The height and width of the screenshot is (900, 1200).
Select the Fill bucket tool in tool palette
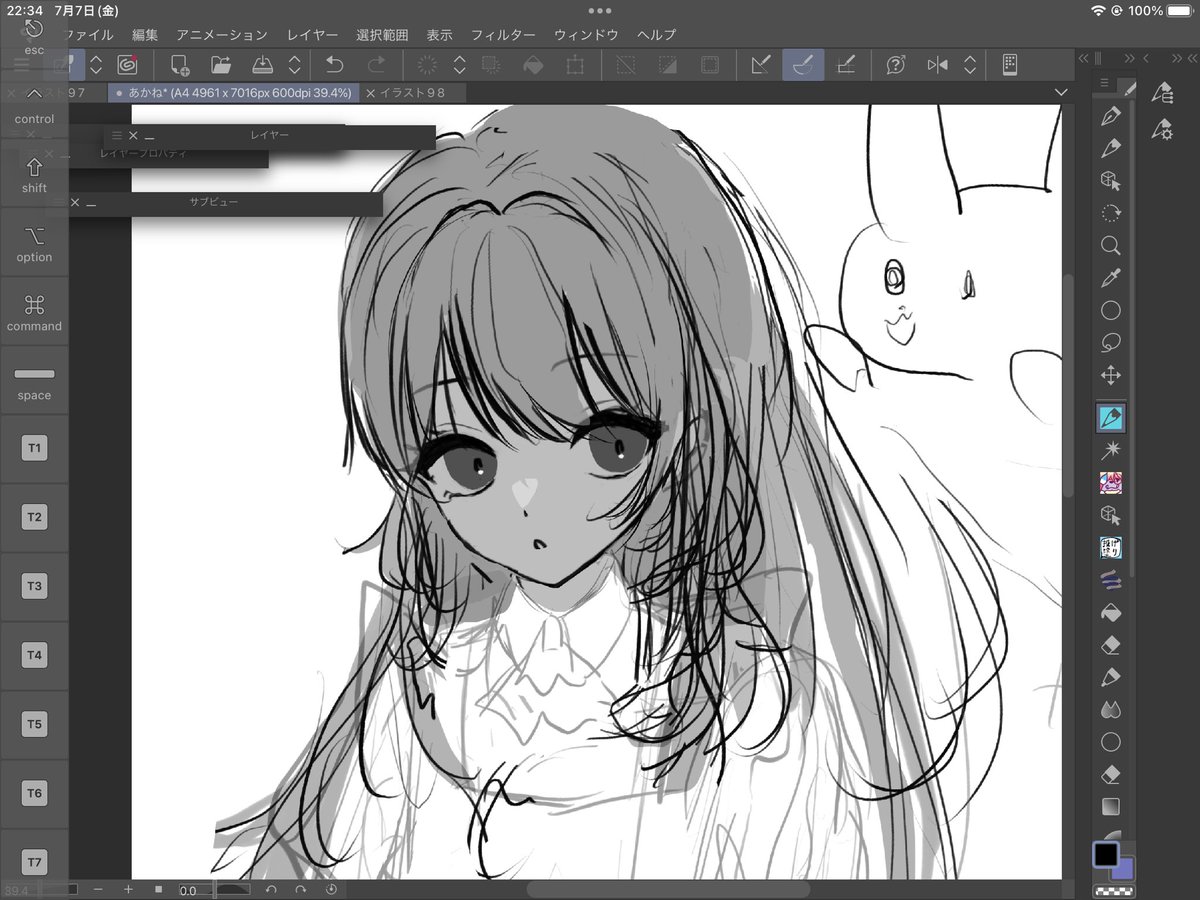tap(1110, 612)
